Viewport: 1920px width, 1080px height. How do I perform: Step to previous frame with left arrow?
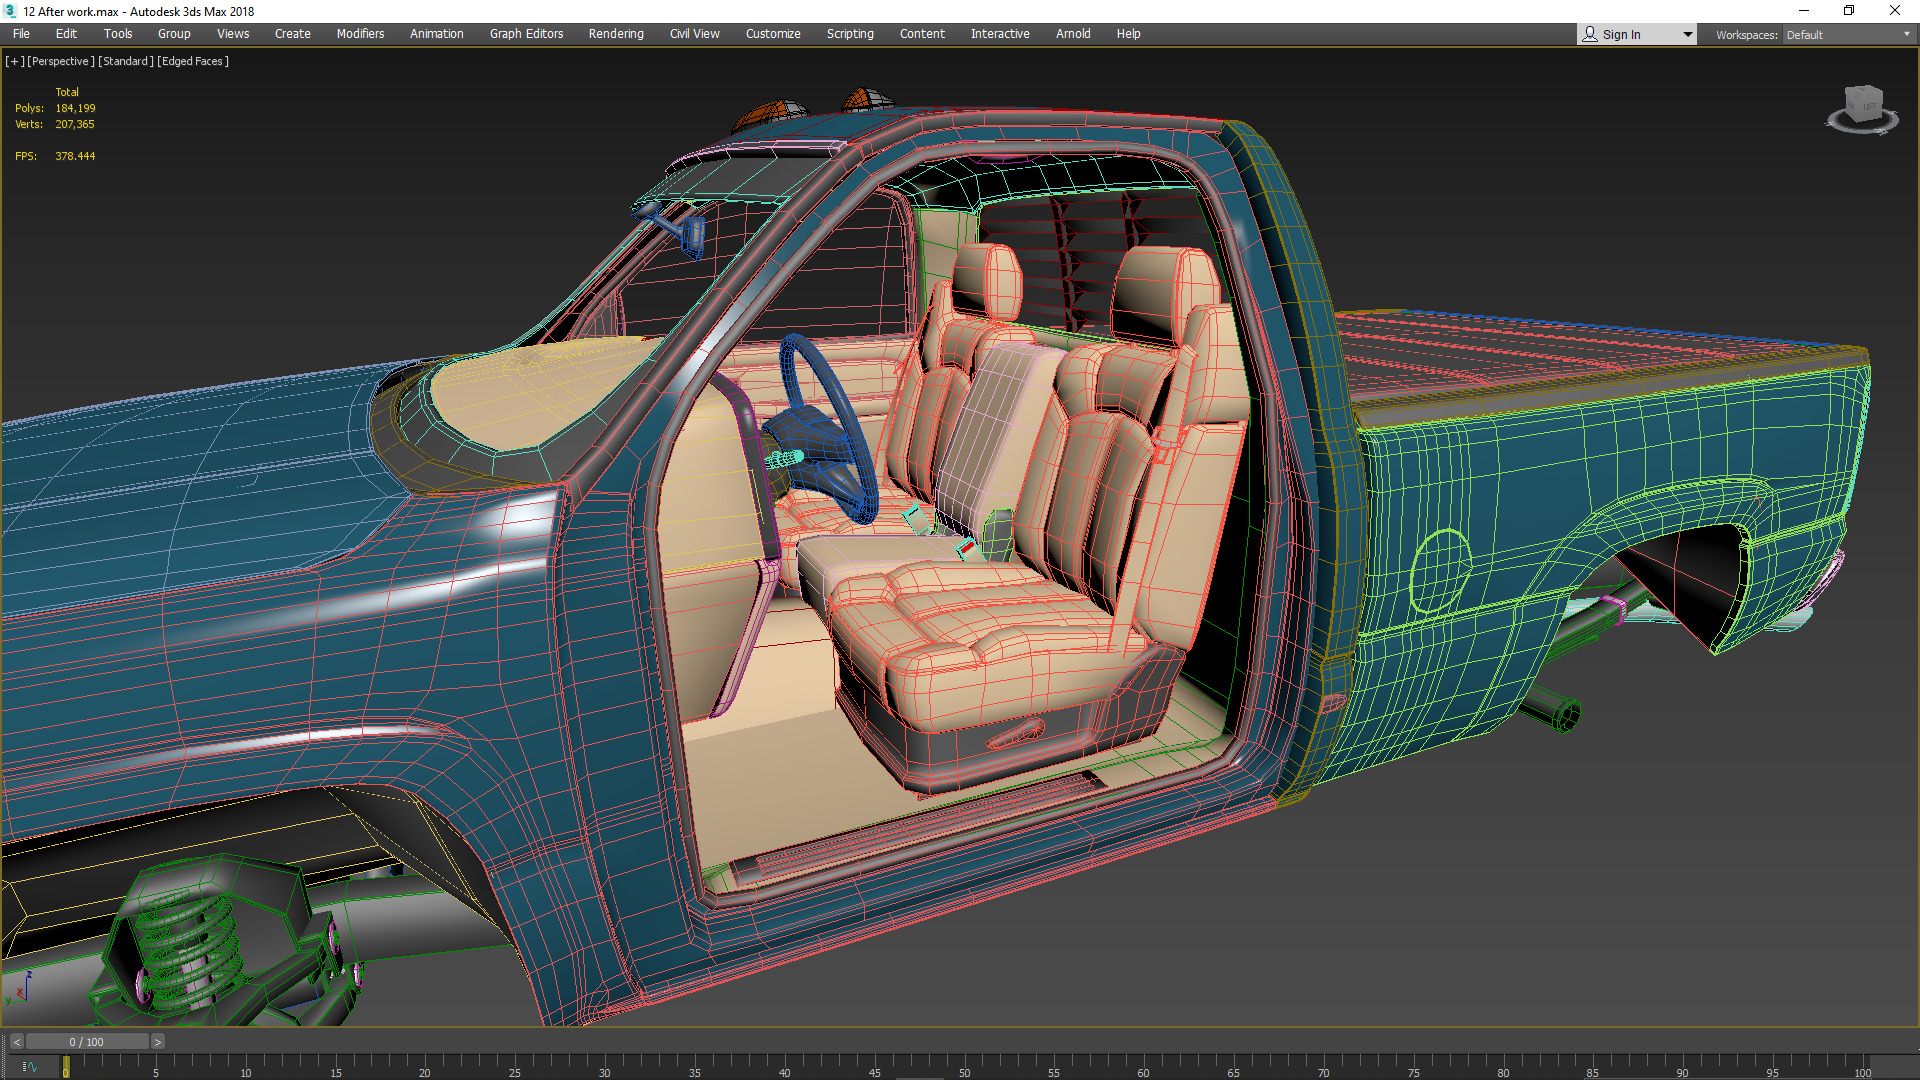pos(17,1042)
